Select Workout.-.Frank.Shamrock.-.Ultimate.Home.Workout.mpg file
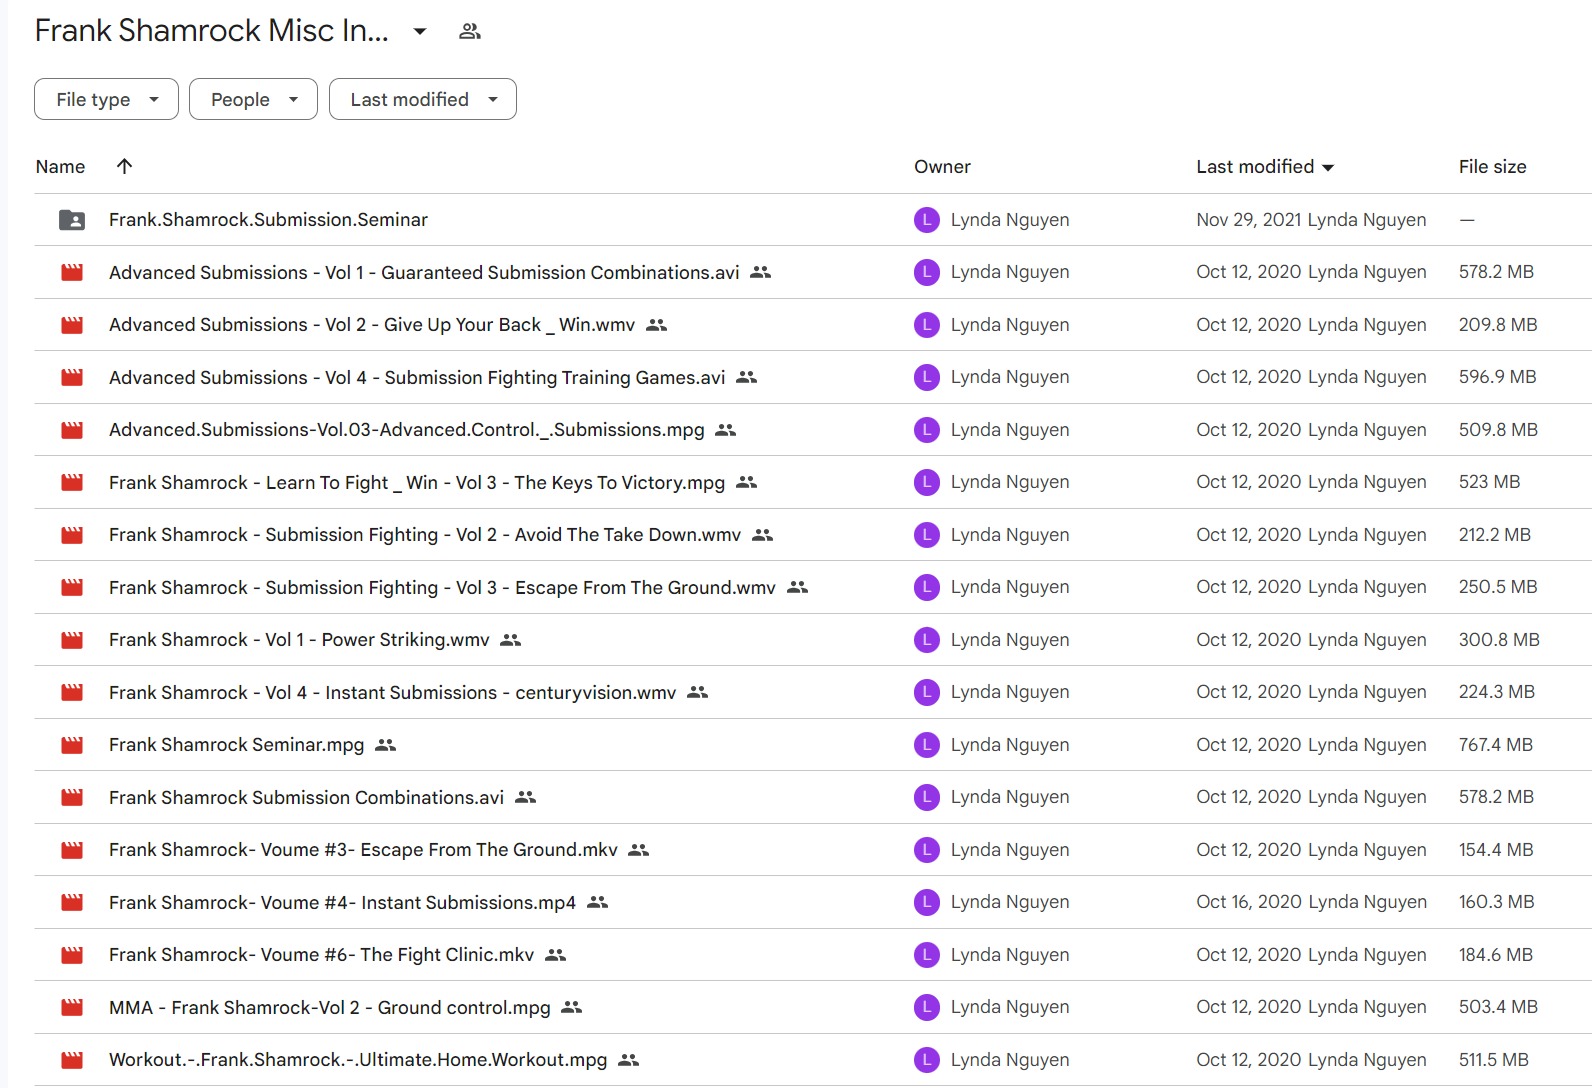 358,1060
